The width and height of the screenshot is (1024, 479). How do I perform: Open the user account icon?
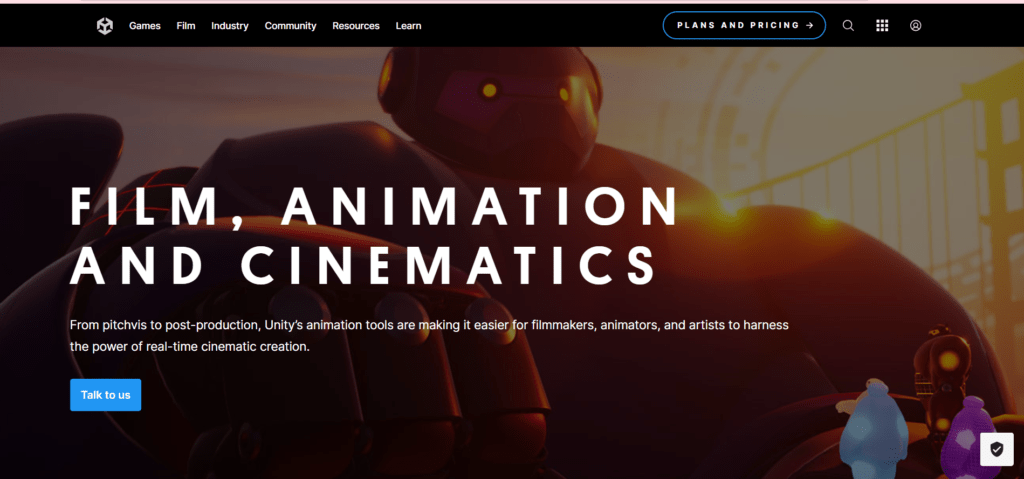(x=916, y=25)
